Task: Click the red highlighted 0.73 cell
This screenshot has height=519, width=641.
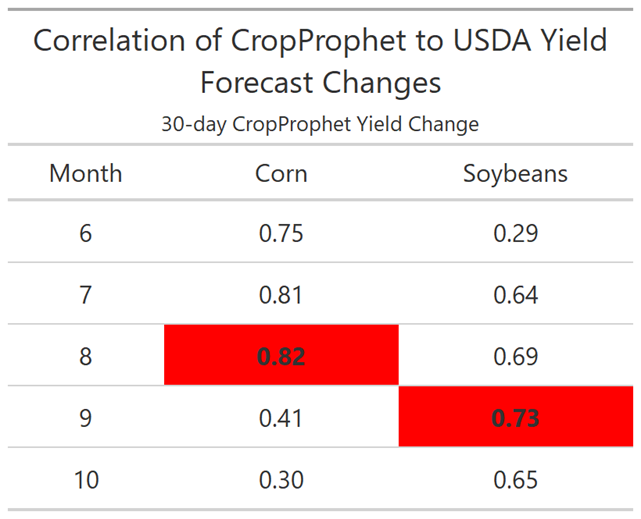Action: pyautogui.click(x=516, y=416)
